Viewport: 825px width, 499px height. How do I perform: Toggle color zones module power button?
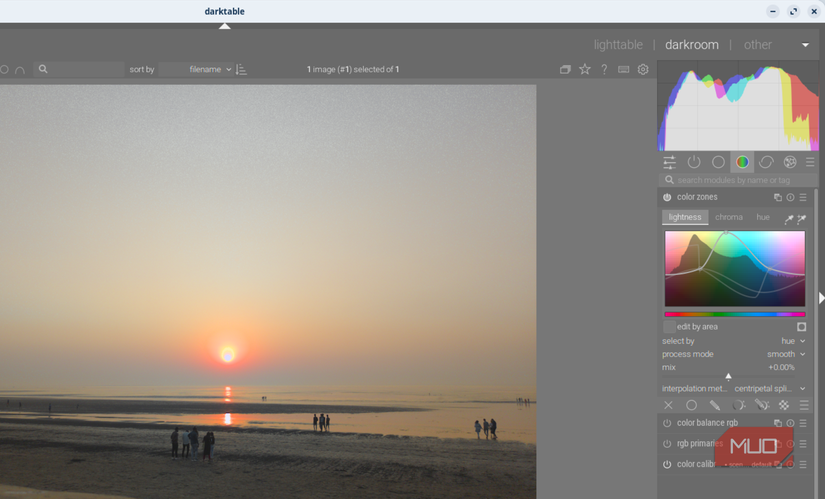tap(667, 197)
